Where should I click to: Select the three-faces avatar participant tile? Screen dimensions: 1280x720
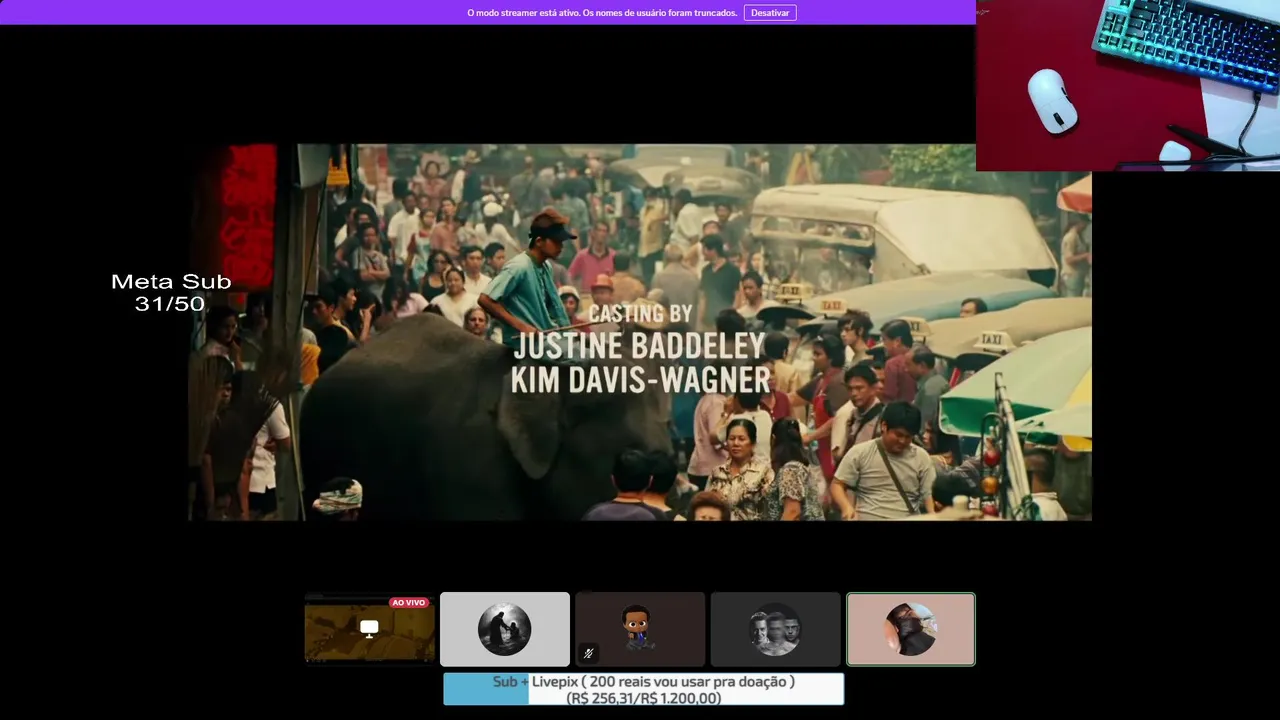click(x=775, y=629)
